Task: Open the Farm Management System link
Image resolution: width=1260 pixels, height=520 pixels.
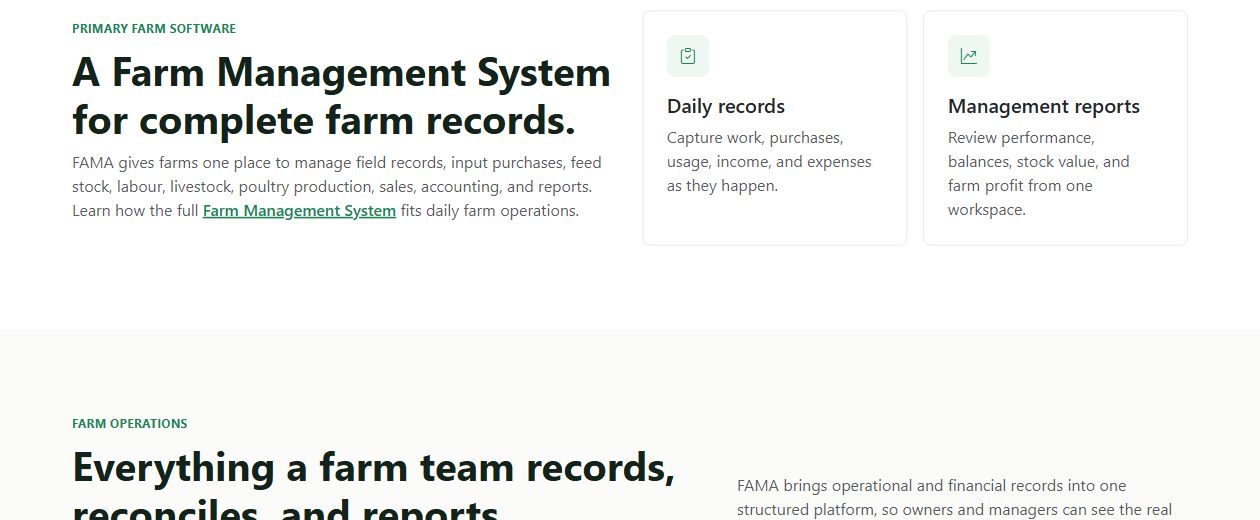Action: (299, 211)
